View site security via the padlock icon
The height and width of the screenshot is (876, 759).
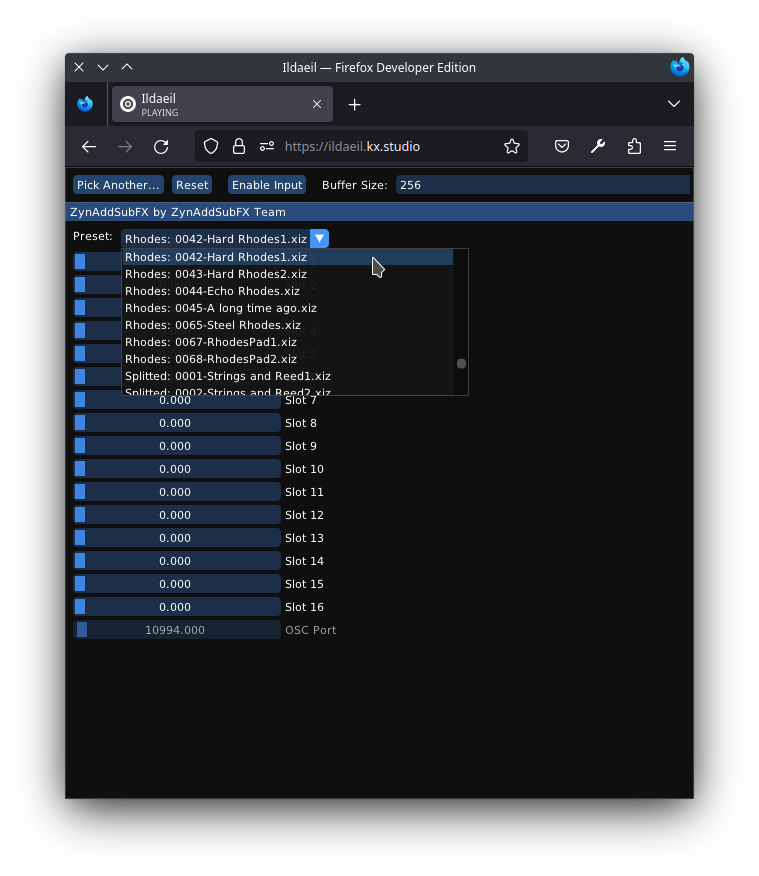point(238,146)
